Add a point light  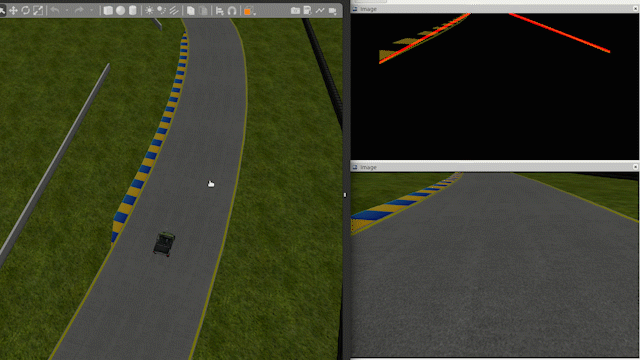149,11
